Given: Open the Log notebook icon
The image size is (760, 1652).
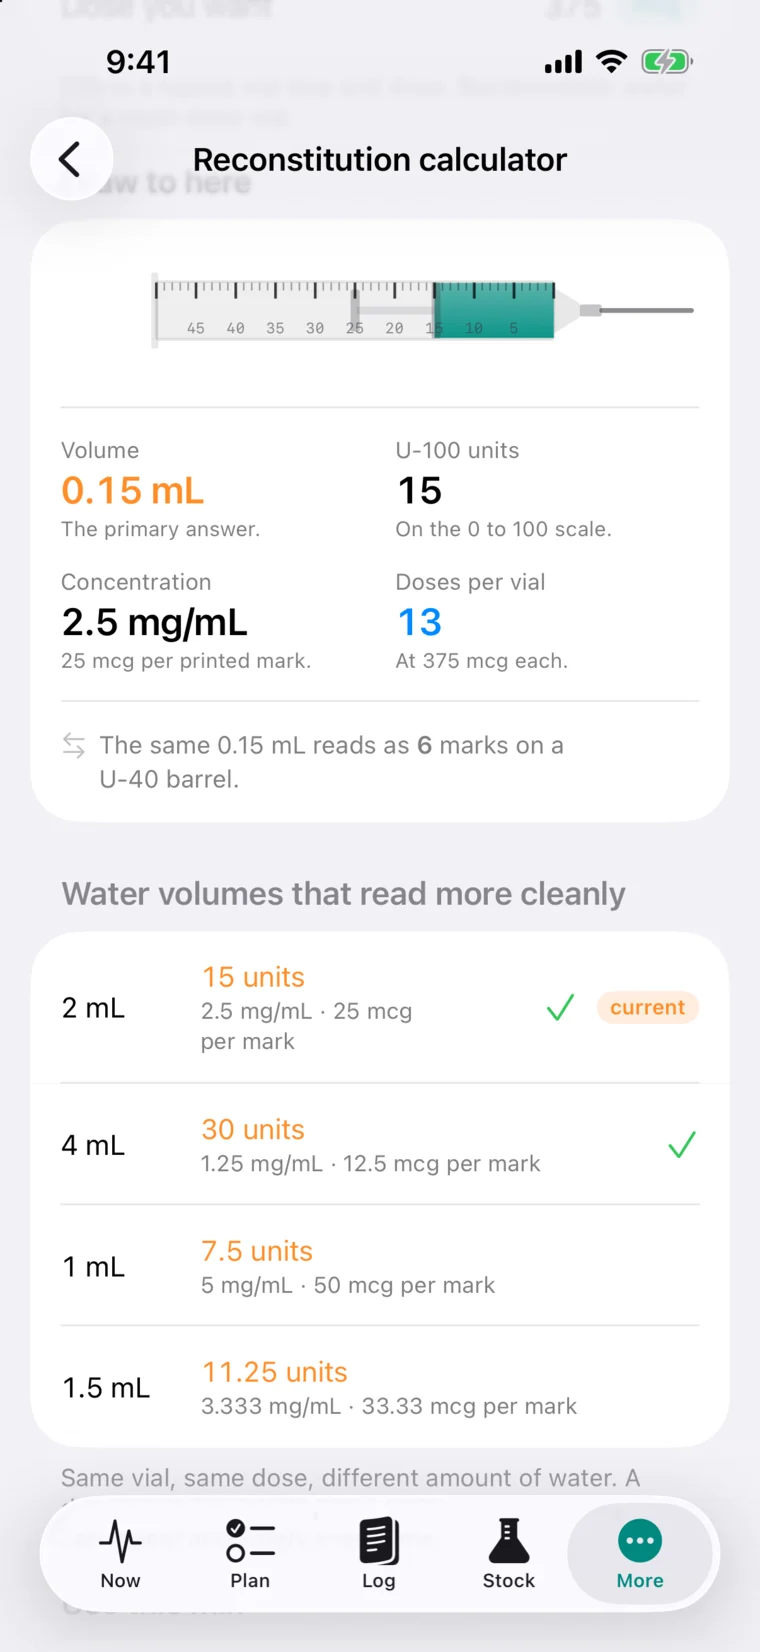Looking at the screenshot, I should pos(379,1541).
